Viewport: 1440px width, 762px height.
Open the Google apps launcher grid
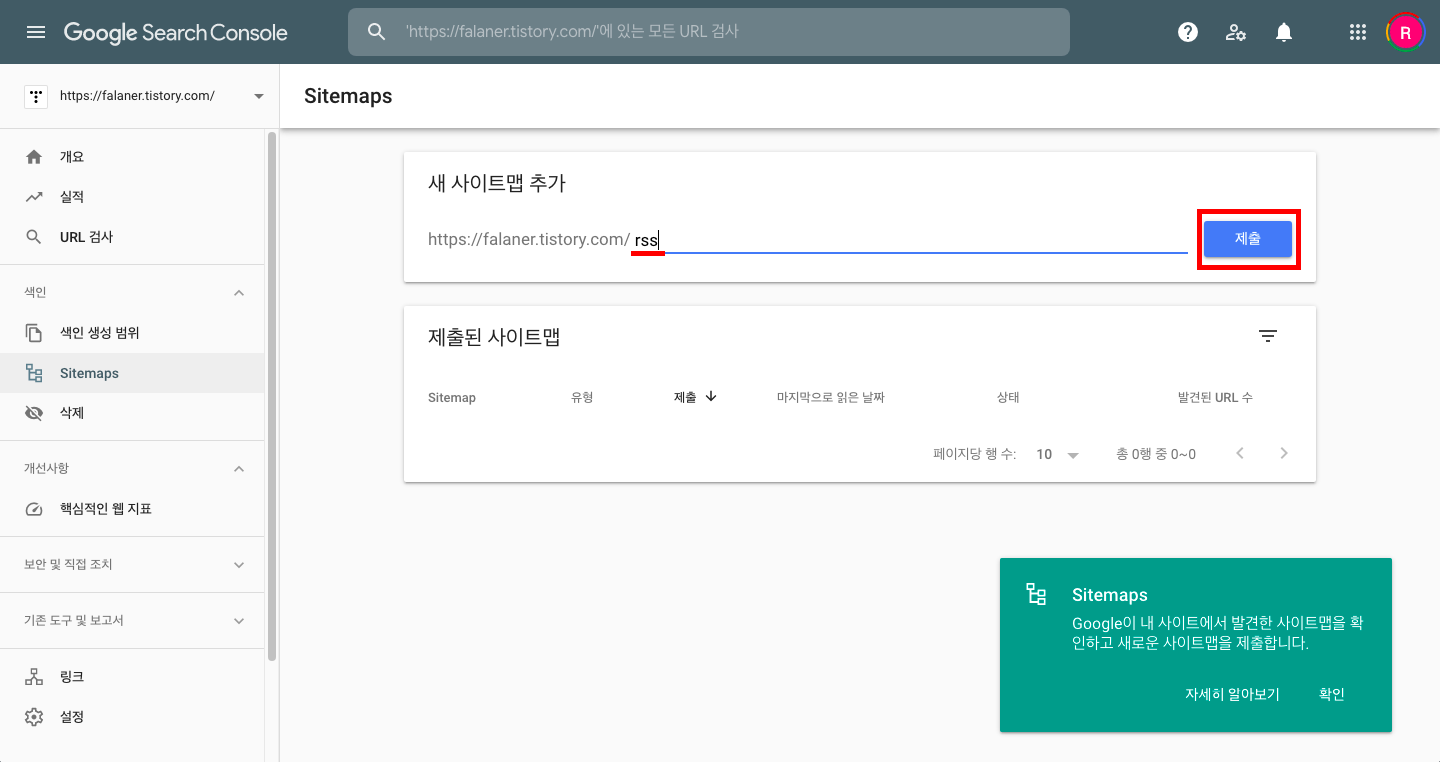1357,31
